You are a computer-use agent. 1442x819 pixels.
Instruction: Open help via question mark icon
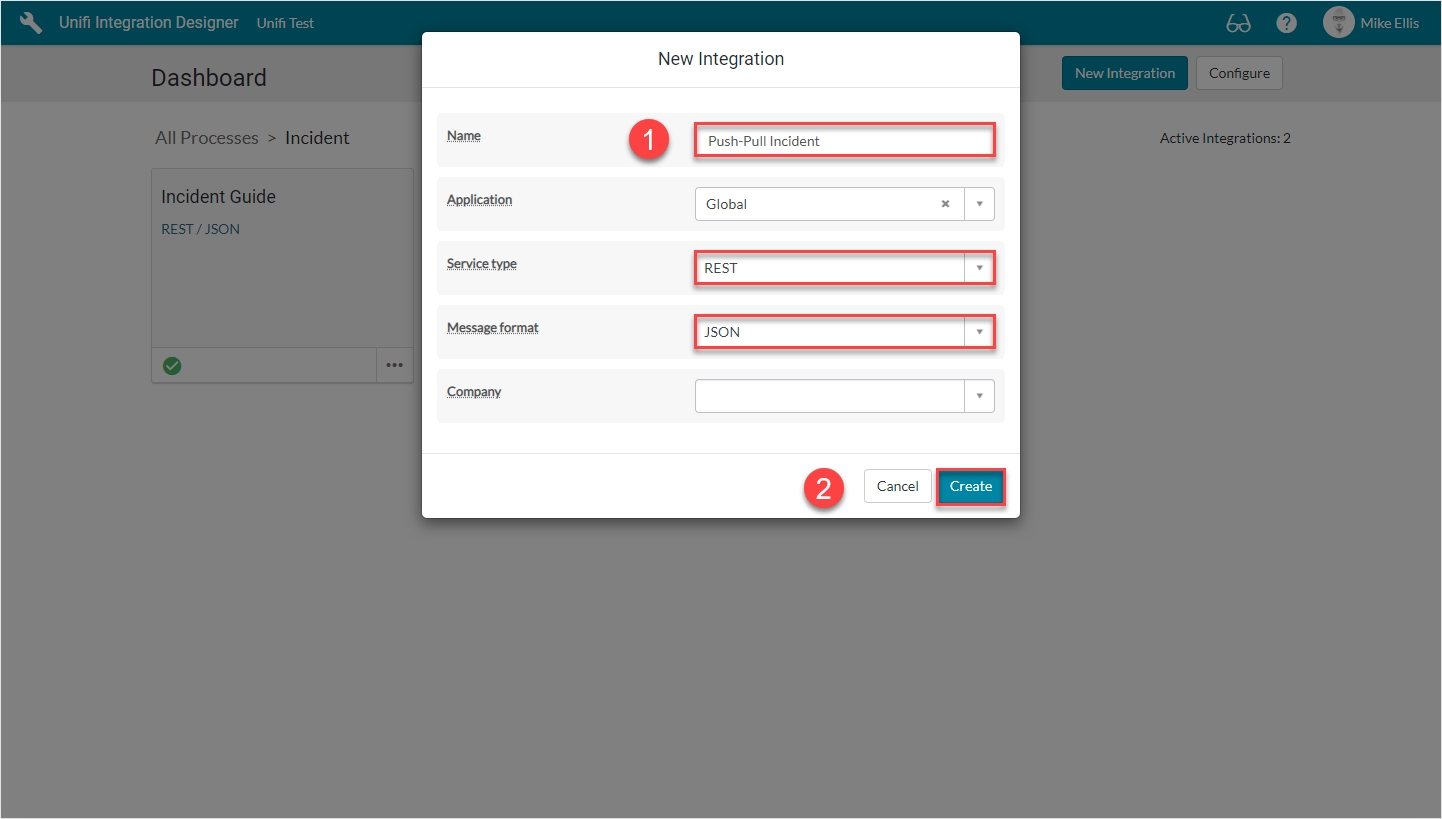[1287, 23]
